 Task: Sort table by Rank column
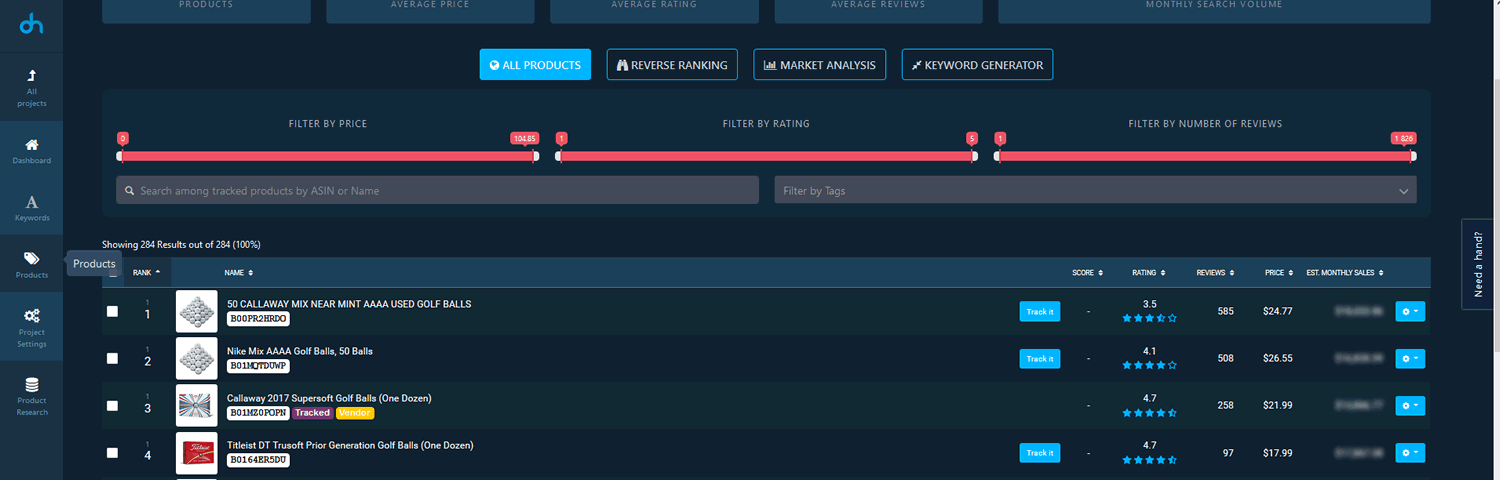coord(146,272)
